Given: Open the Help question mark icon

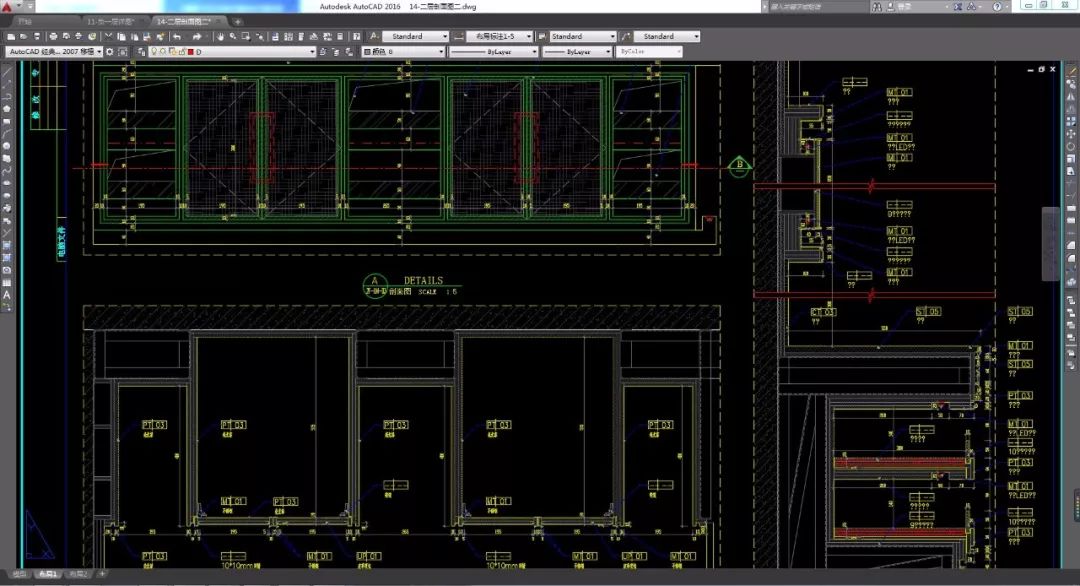Looking at the screenshot, I should point(357,37).
